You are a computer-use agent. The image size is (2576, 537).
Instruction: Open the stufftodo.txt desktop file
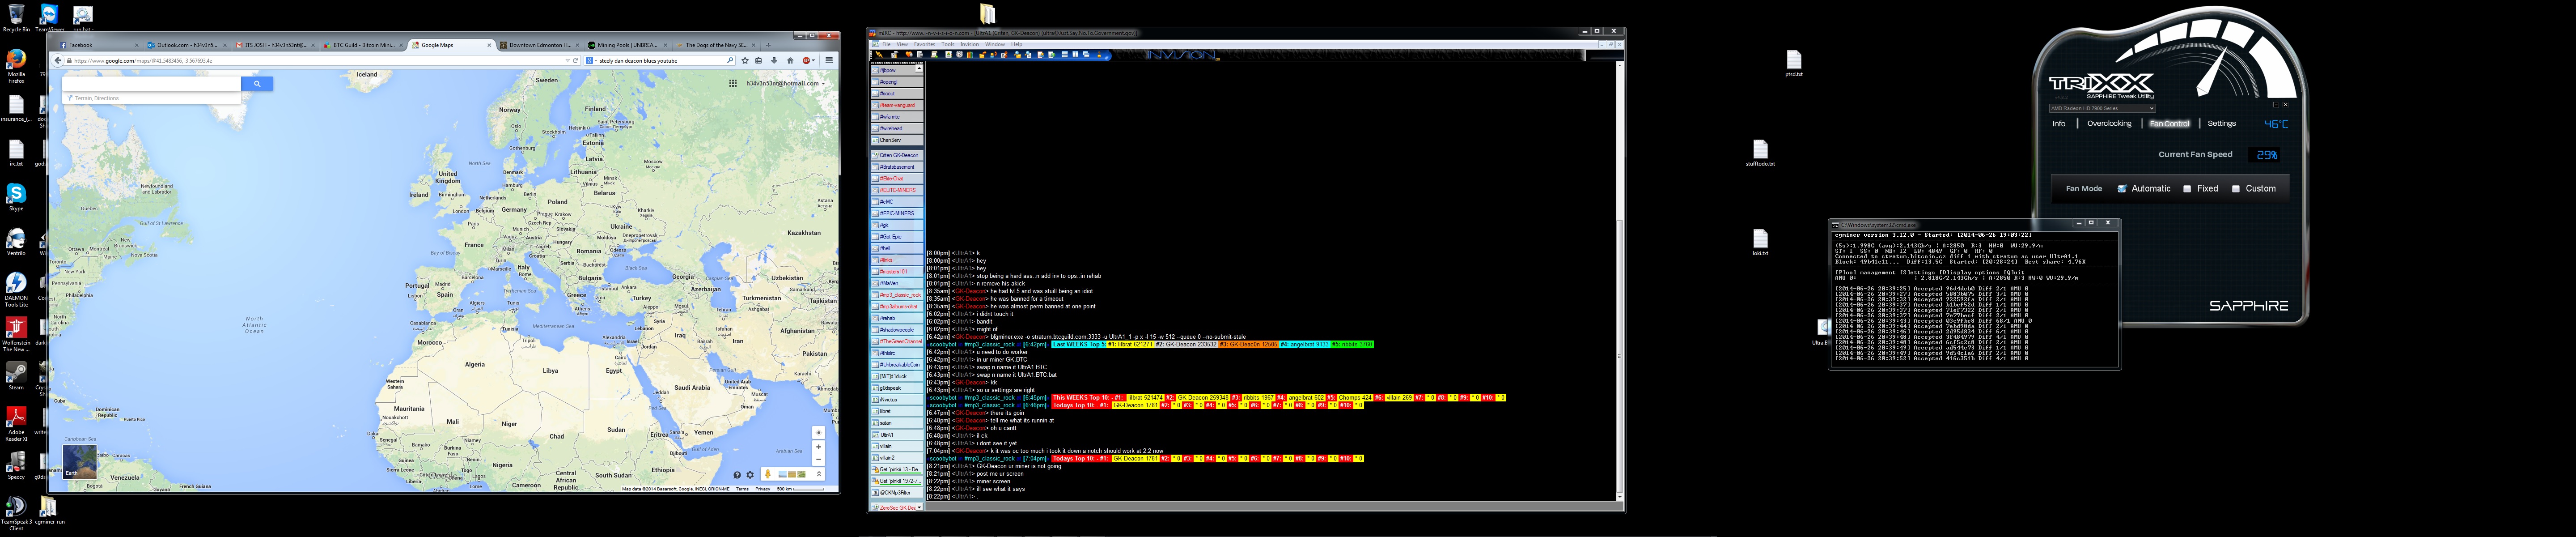(x=1760, y=153)
